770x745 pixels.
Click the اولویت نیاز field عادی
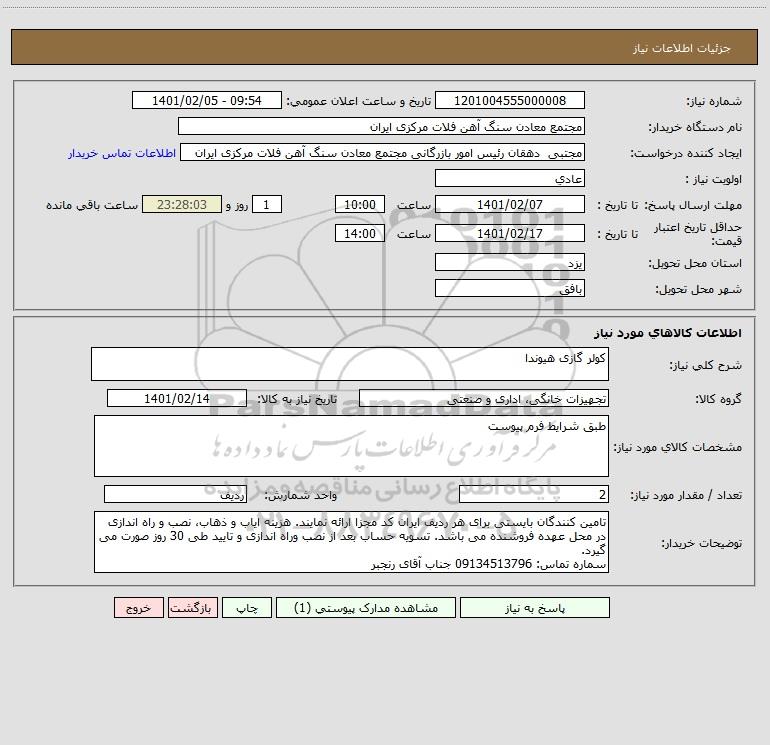pos(510,179)
